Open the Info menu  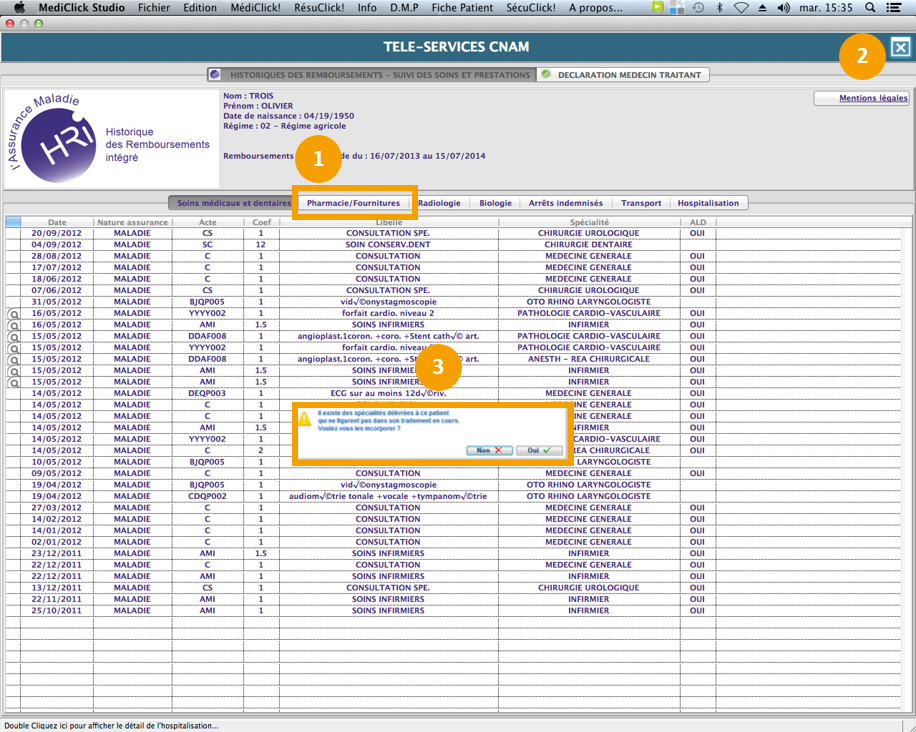click(367, 8)
